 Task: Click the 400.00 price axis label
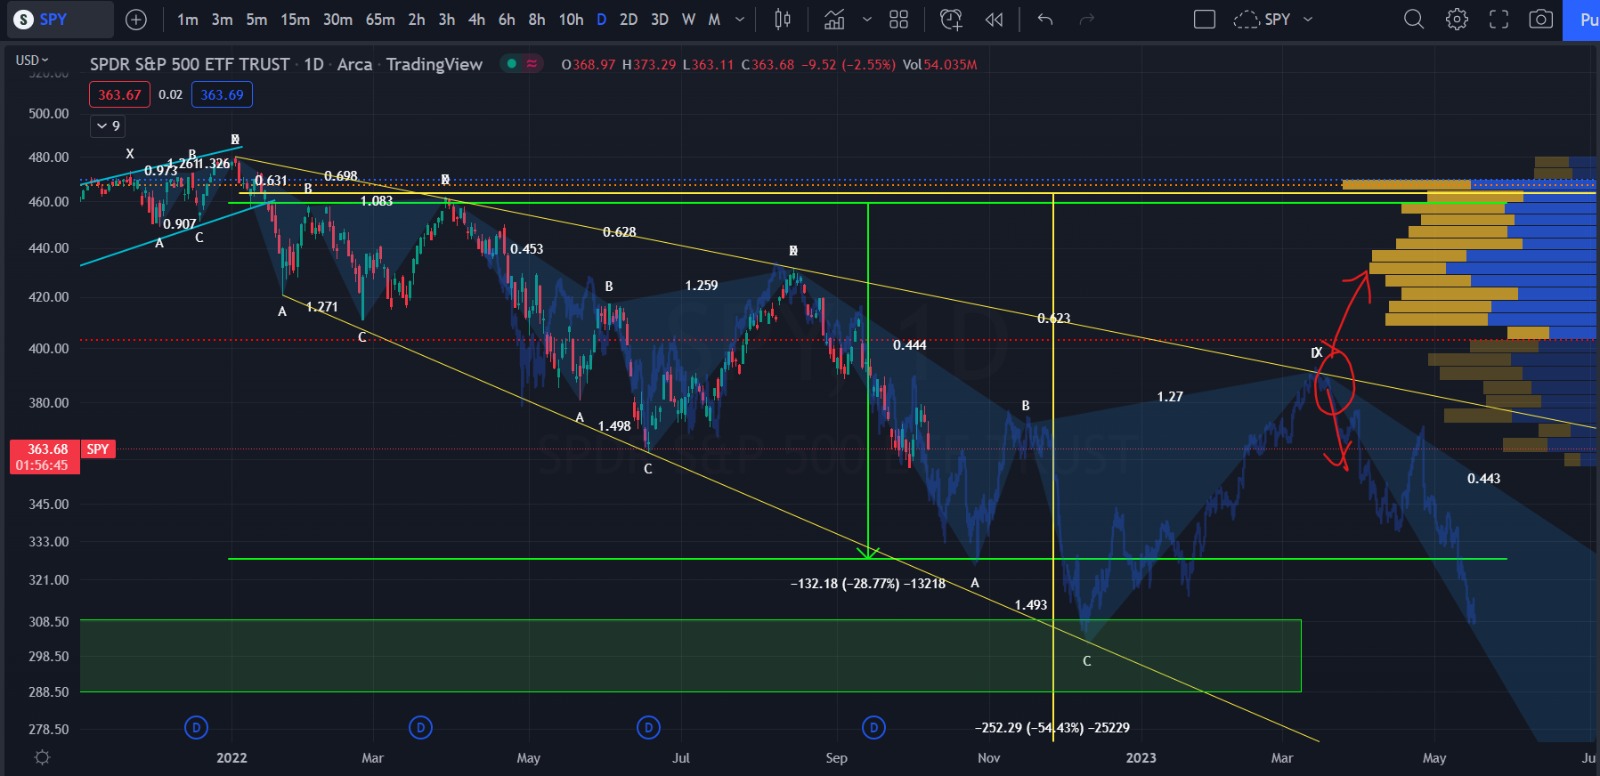(49, 348)
